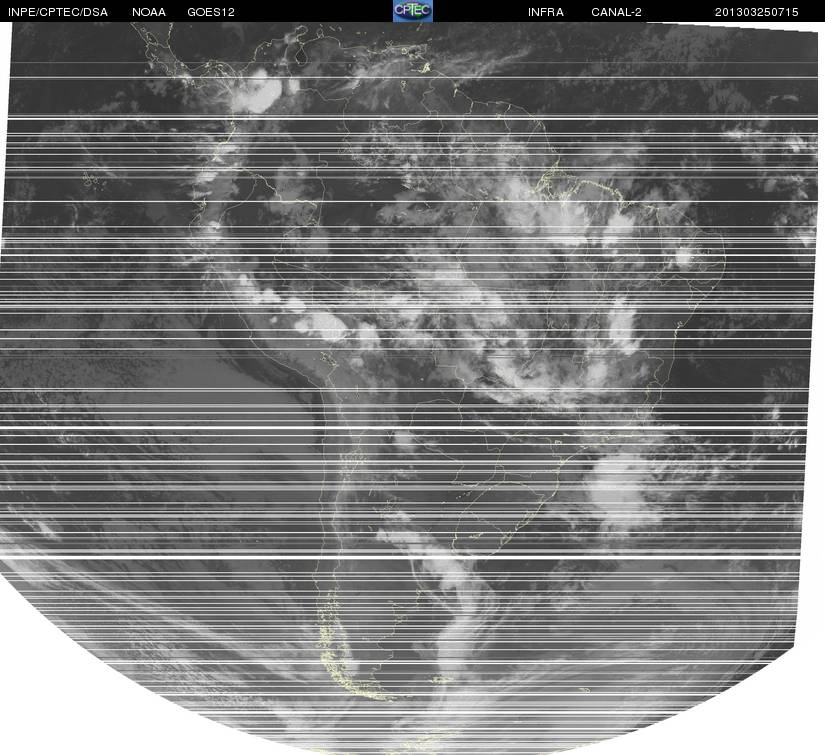825x755 pixels.
Task: Click the INPE/CPTEC/DSA header text
Action: click(58, 12)
